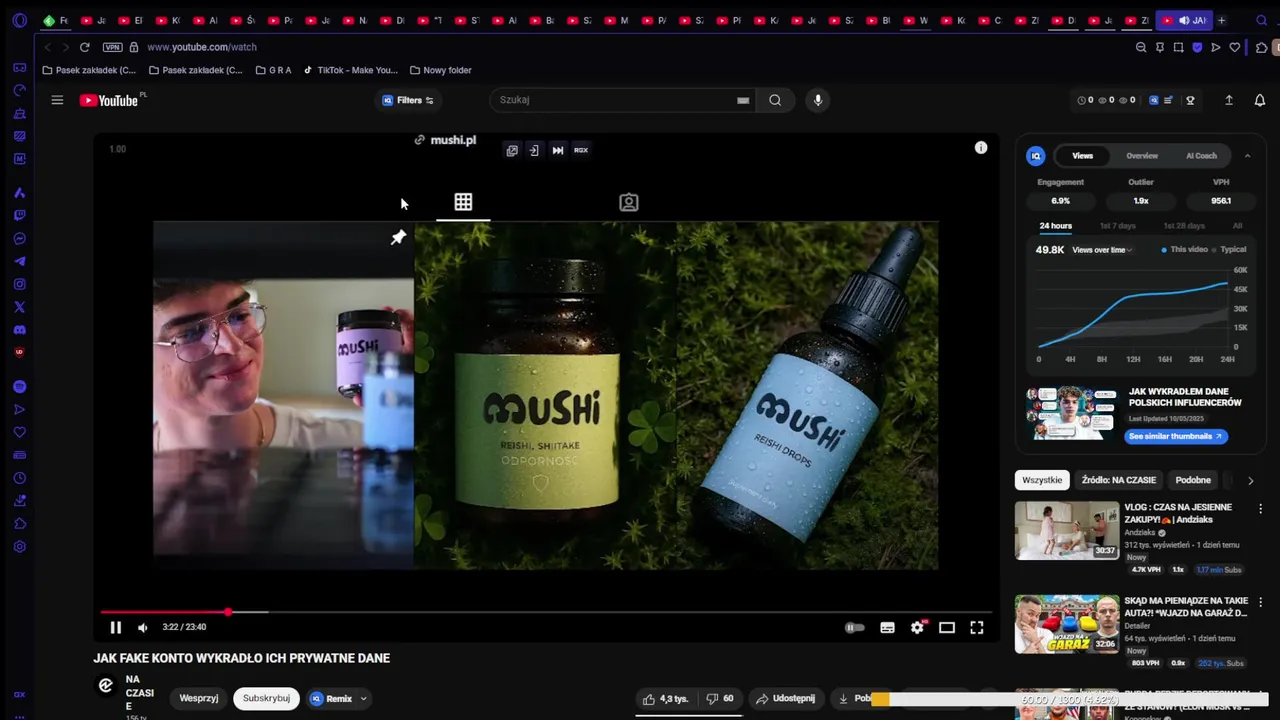Open options for the Detailer garage video
Viewport: 1280px width, 720px height.
1260,603
